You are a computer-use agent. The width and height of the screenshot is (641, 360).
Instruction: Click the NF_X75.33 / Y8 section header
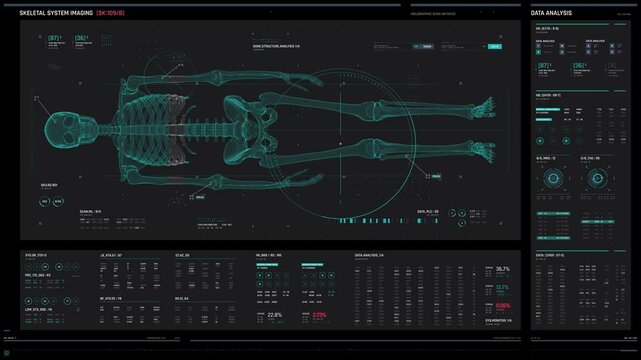point(111,299)
